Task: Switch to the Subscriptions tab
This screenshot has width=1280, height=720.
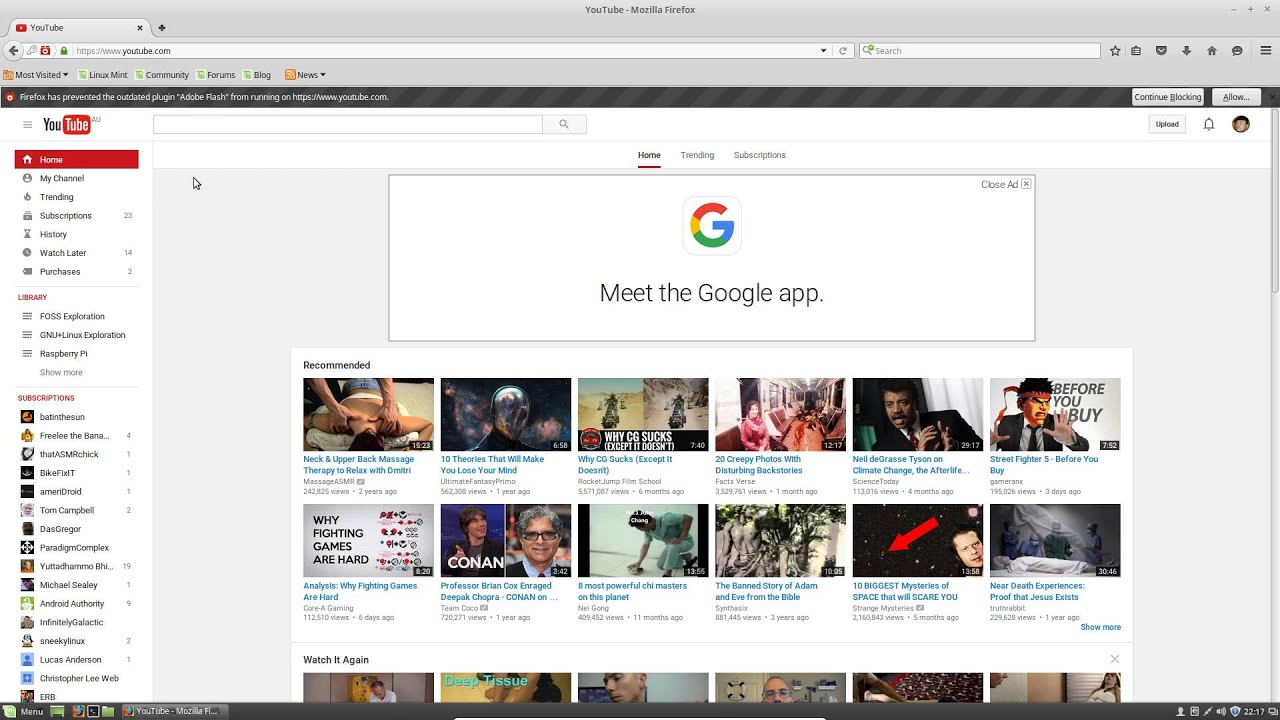Action: click(x=760, y=155)
